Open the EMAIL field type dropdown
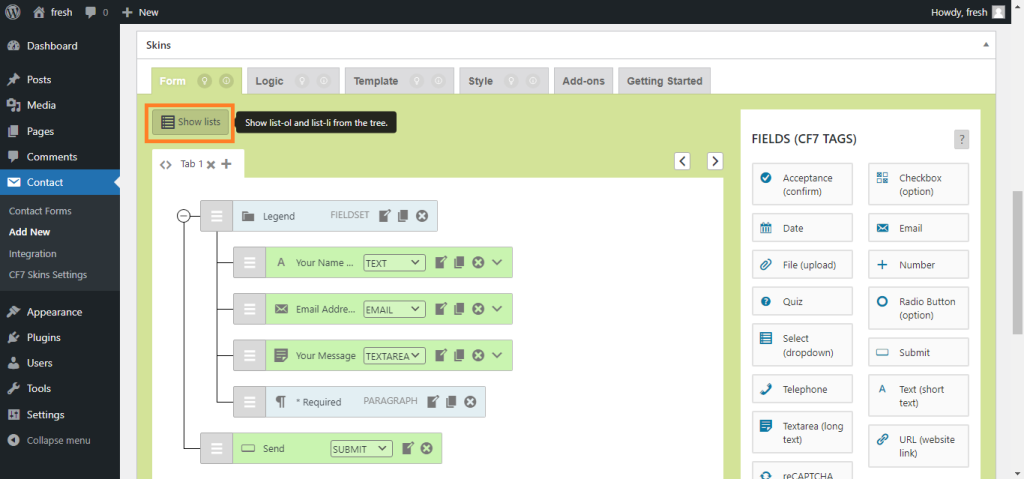The width and height of the screenshot is (1024, 479). [394, 309]
